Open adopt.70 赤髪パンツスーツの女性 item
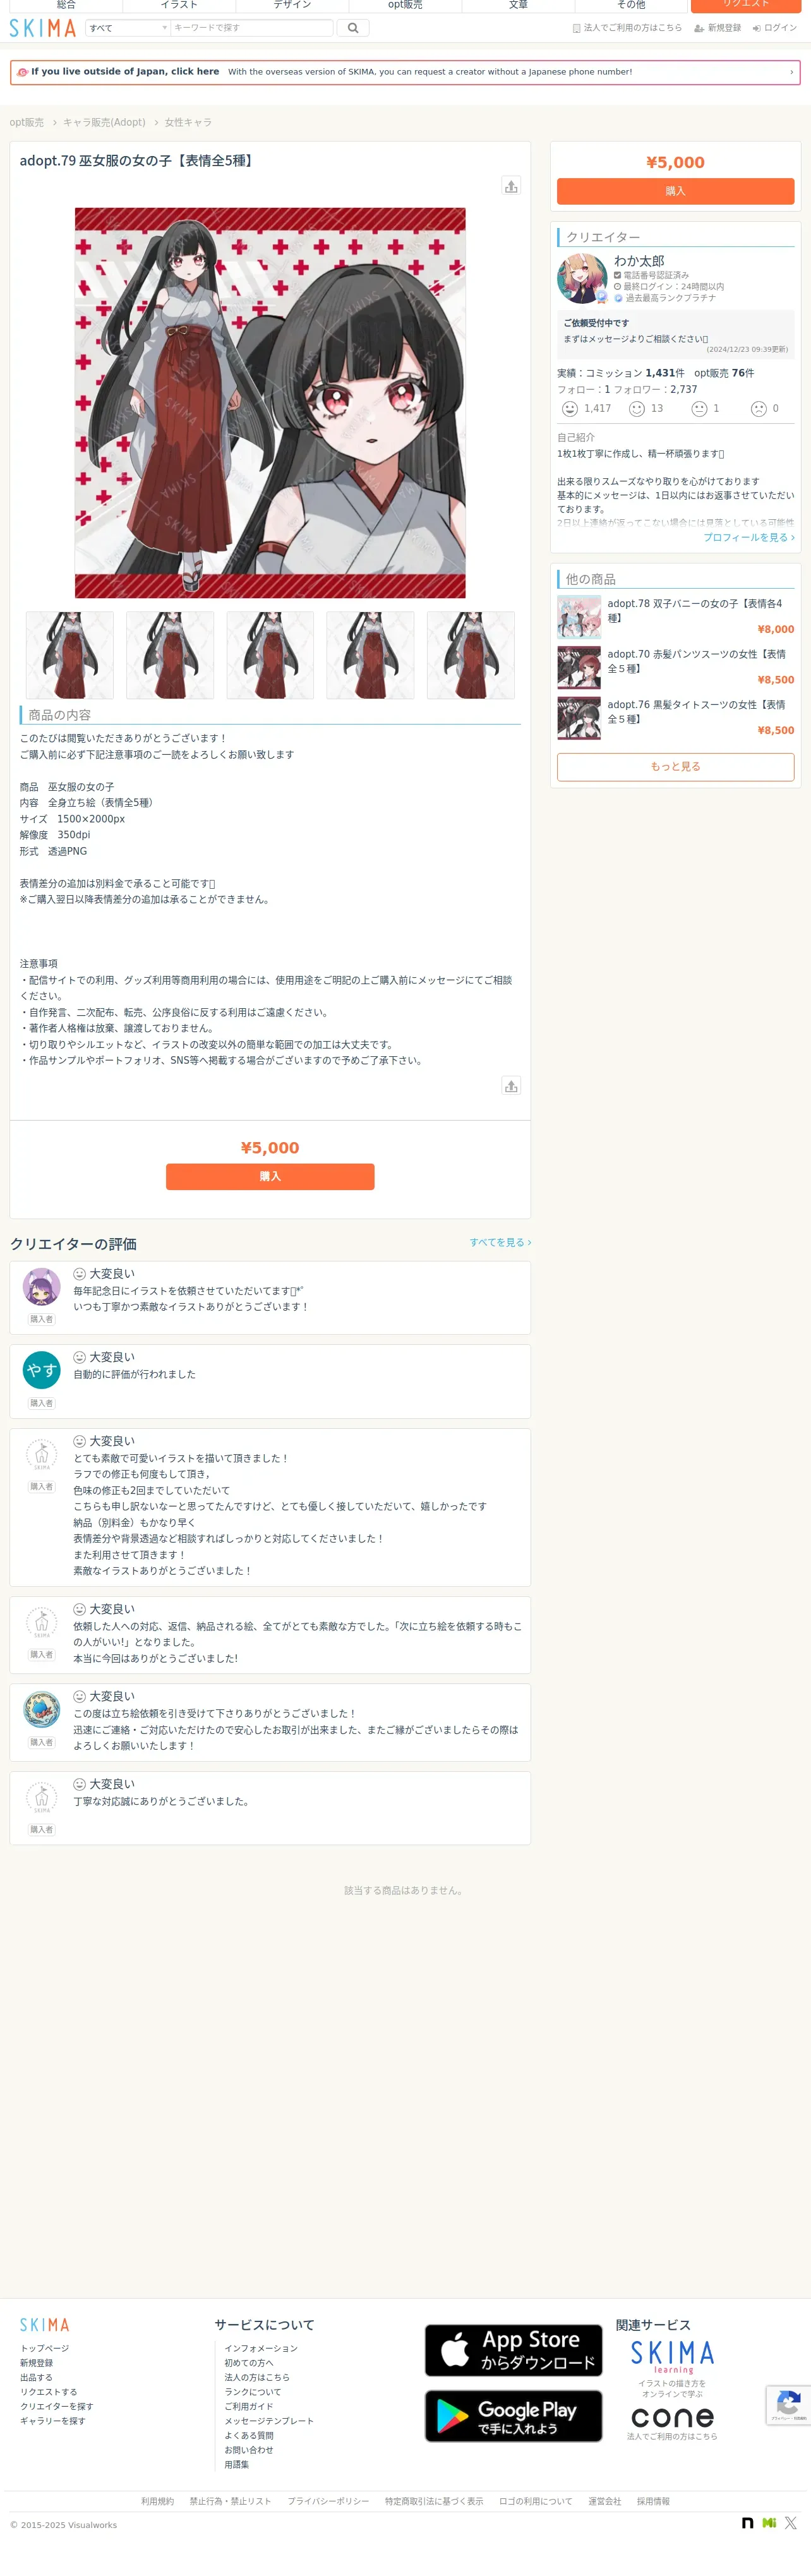This screenshot has width=811, height=2576. click(x=675, y=668)
